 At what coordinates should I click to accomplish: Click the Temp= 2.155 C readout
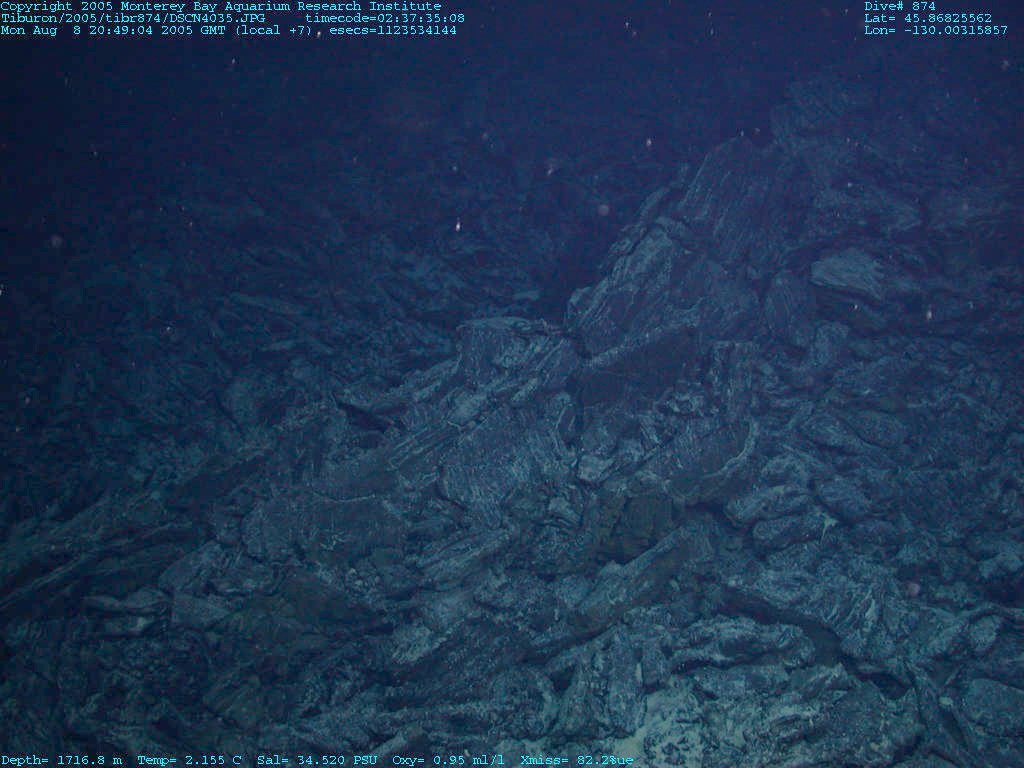(x=189, y=760)
